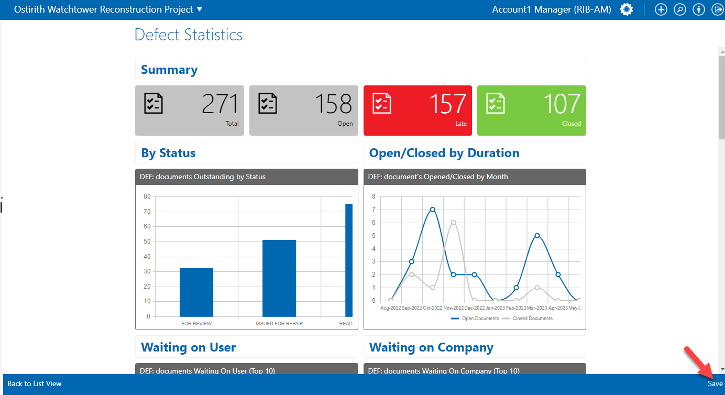Image resolution: width=725 pixels, height=395 pixels.
Task: Toggle Closed Documents legend entry
Action: click(x=528, y=318)
